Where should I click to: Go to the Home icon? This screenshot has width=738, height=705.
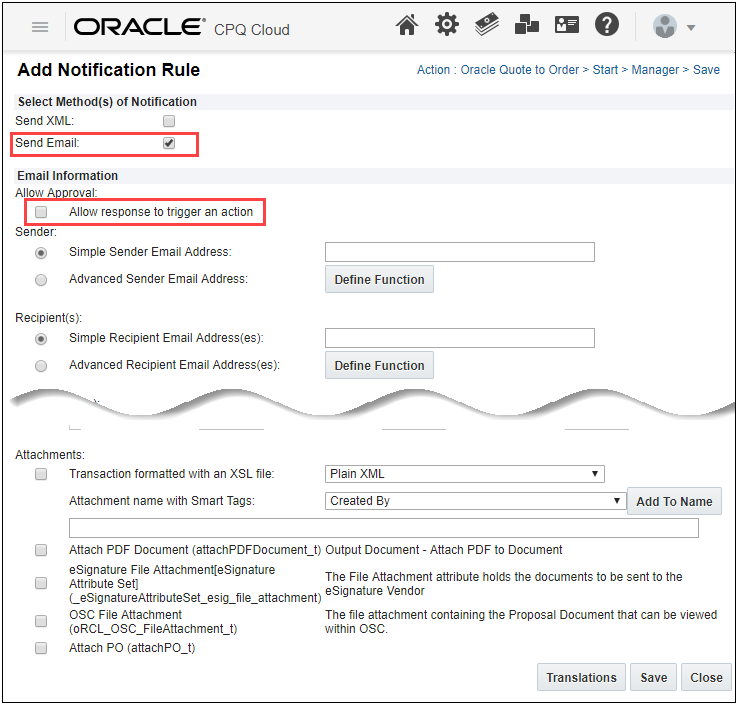[x=407, y=25]
